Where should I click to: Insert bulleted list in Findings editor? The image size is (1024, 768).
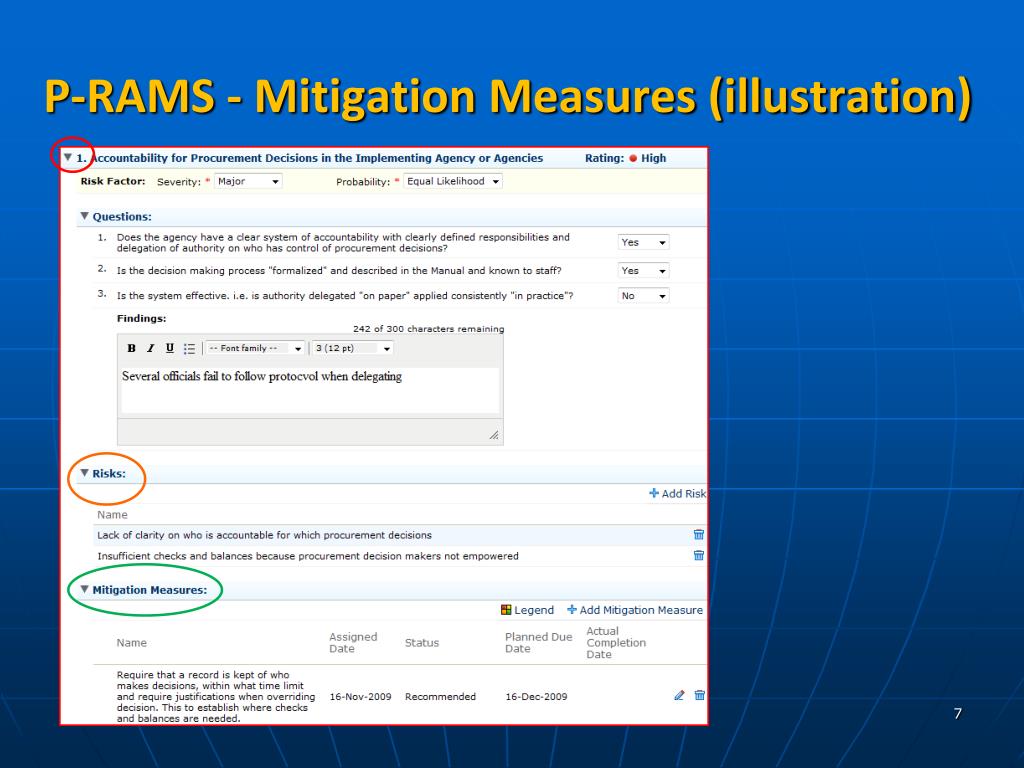coord(189,349)
